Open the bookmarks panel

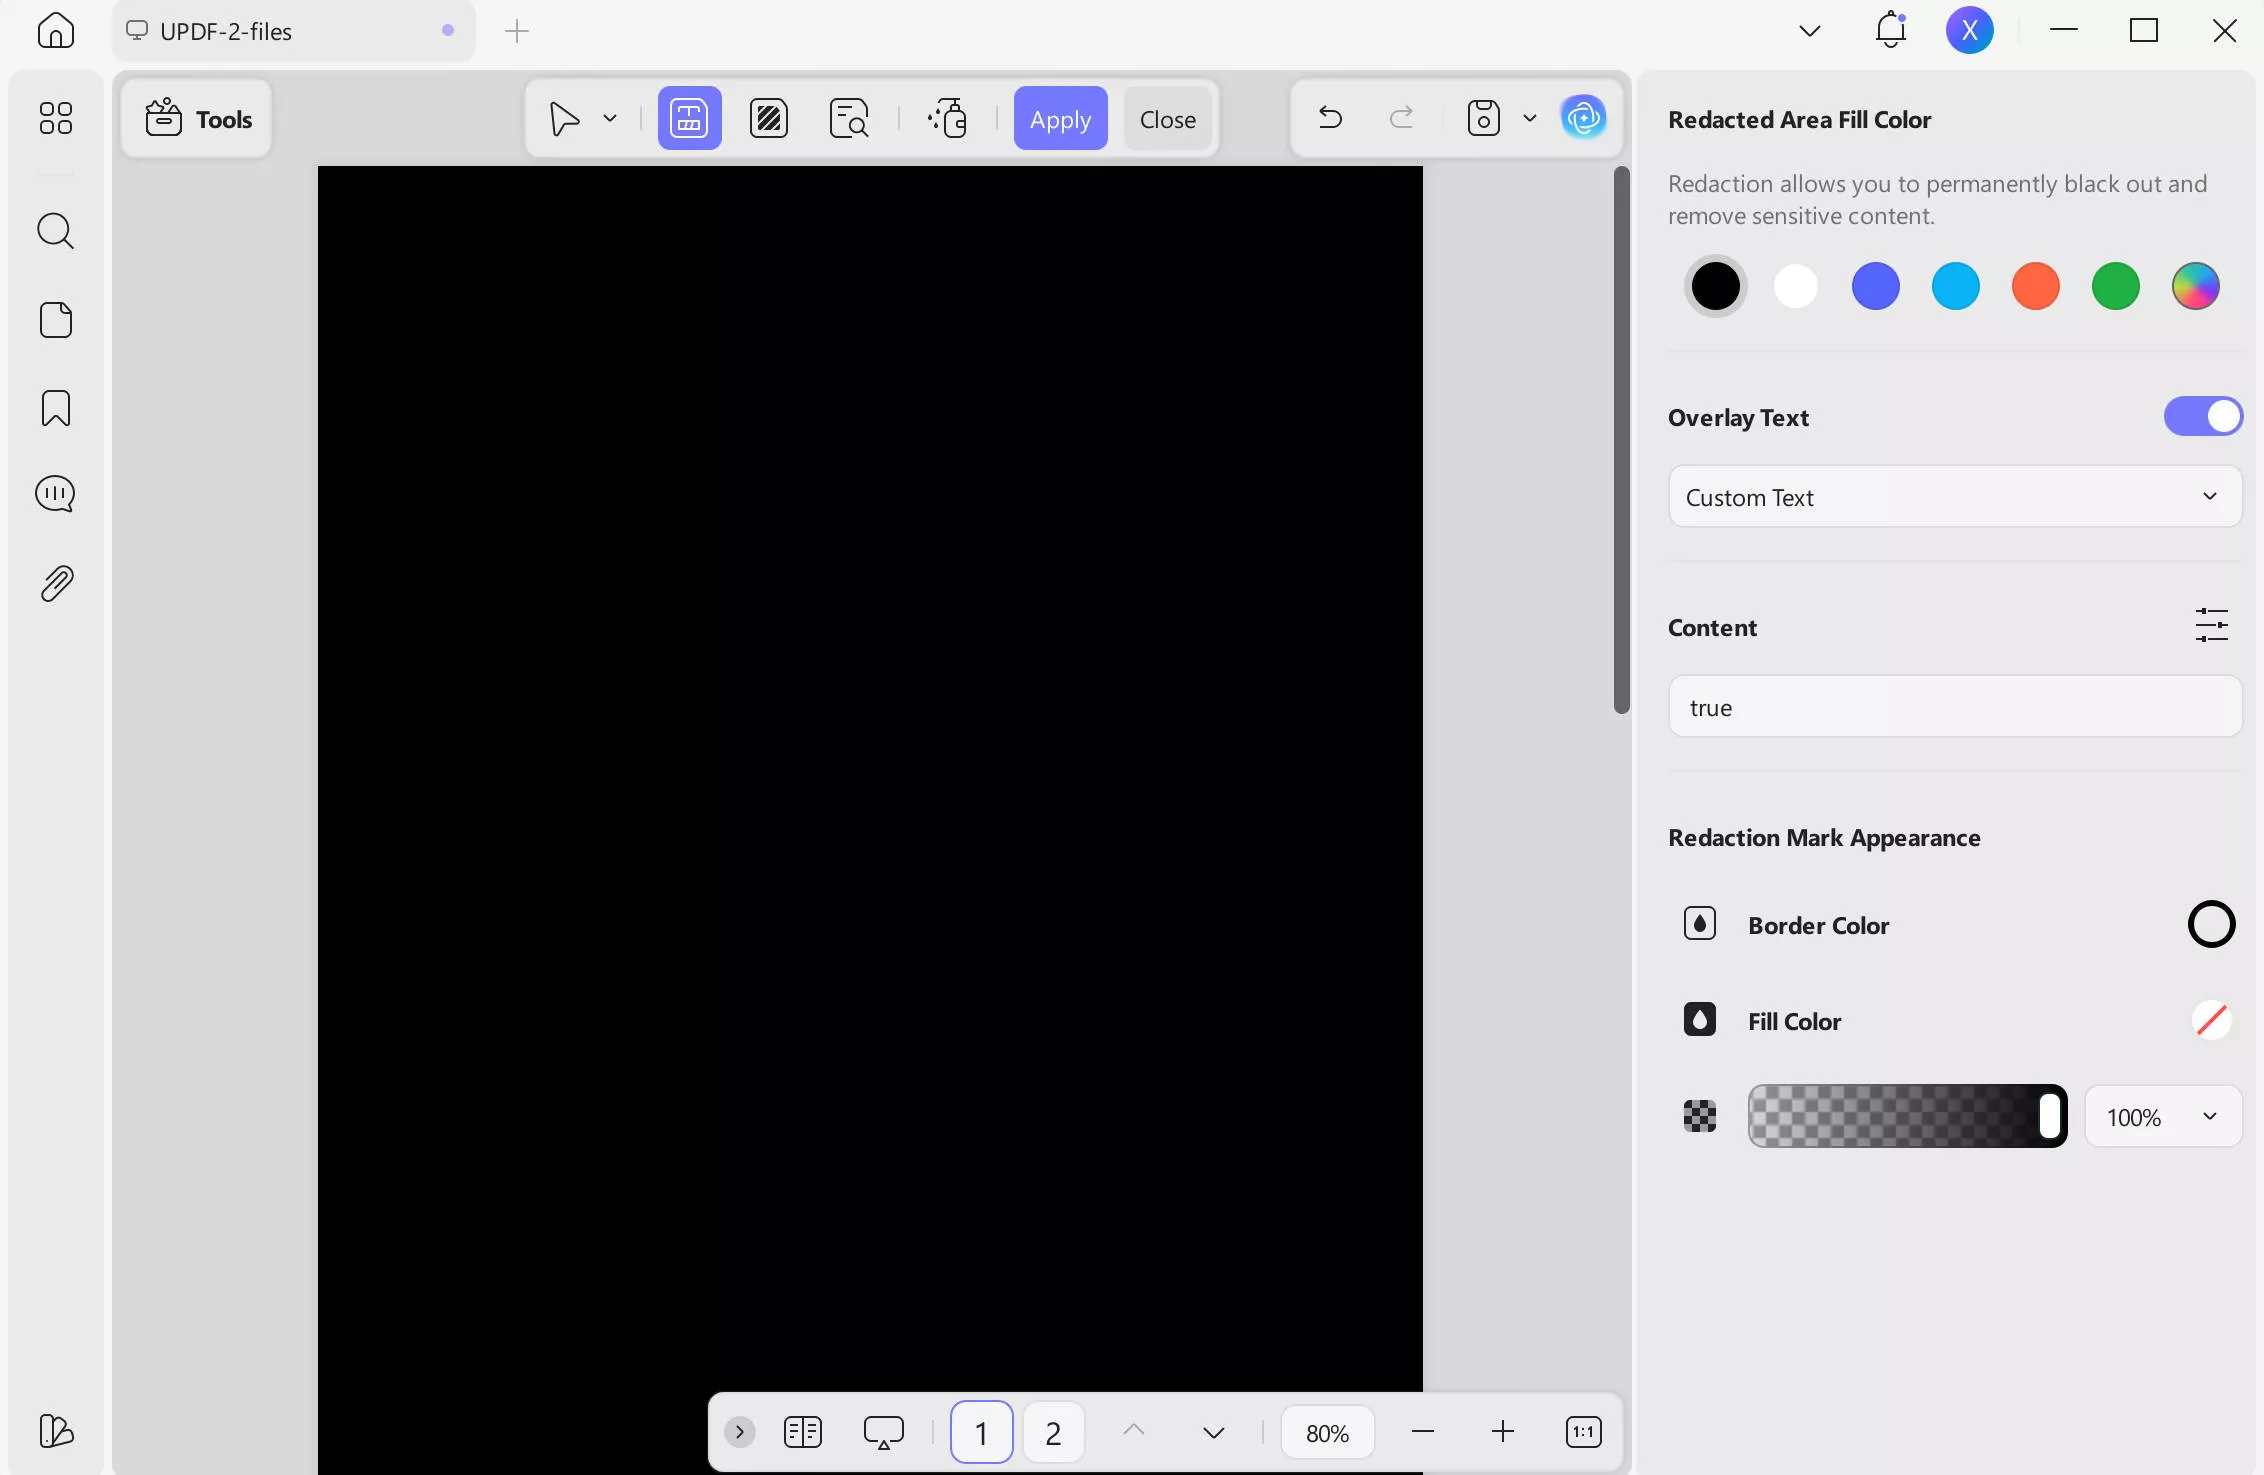tap(55, 408)
